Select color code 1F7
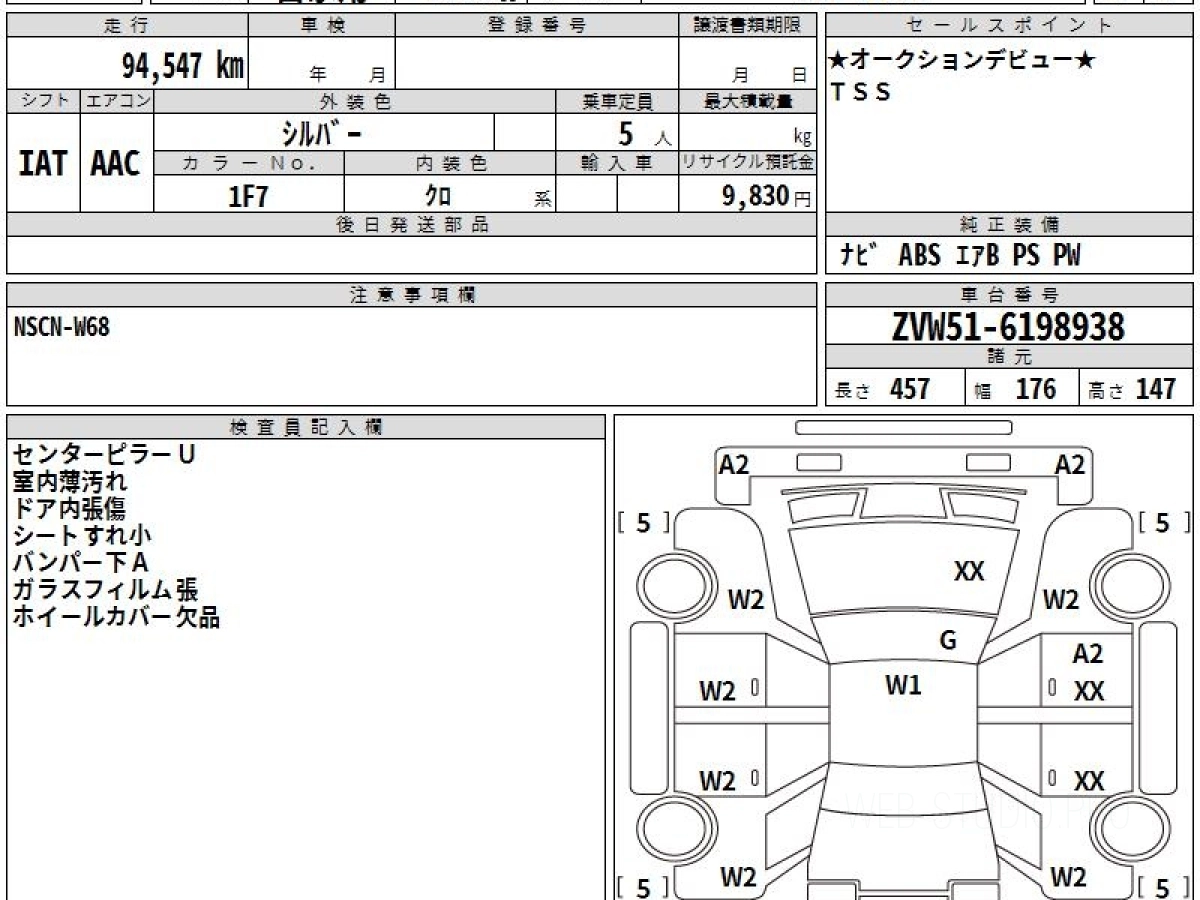The width and height of the screenshot is (1200, 900). click(x=249, y=196)
